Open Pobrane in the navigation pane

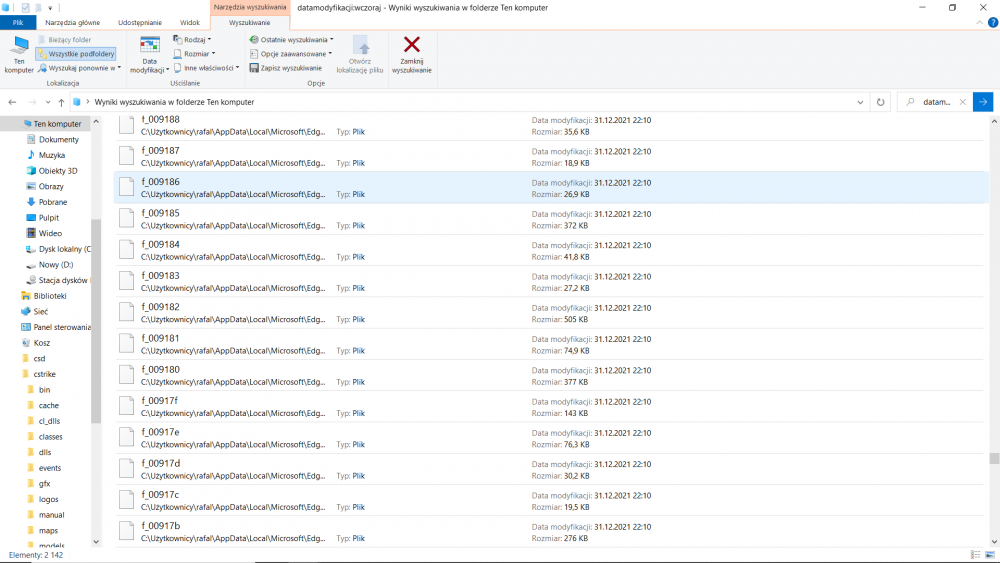(x=52, y=202)
